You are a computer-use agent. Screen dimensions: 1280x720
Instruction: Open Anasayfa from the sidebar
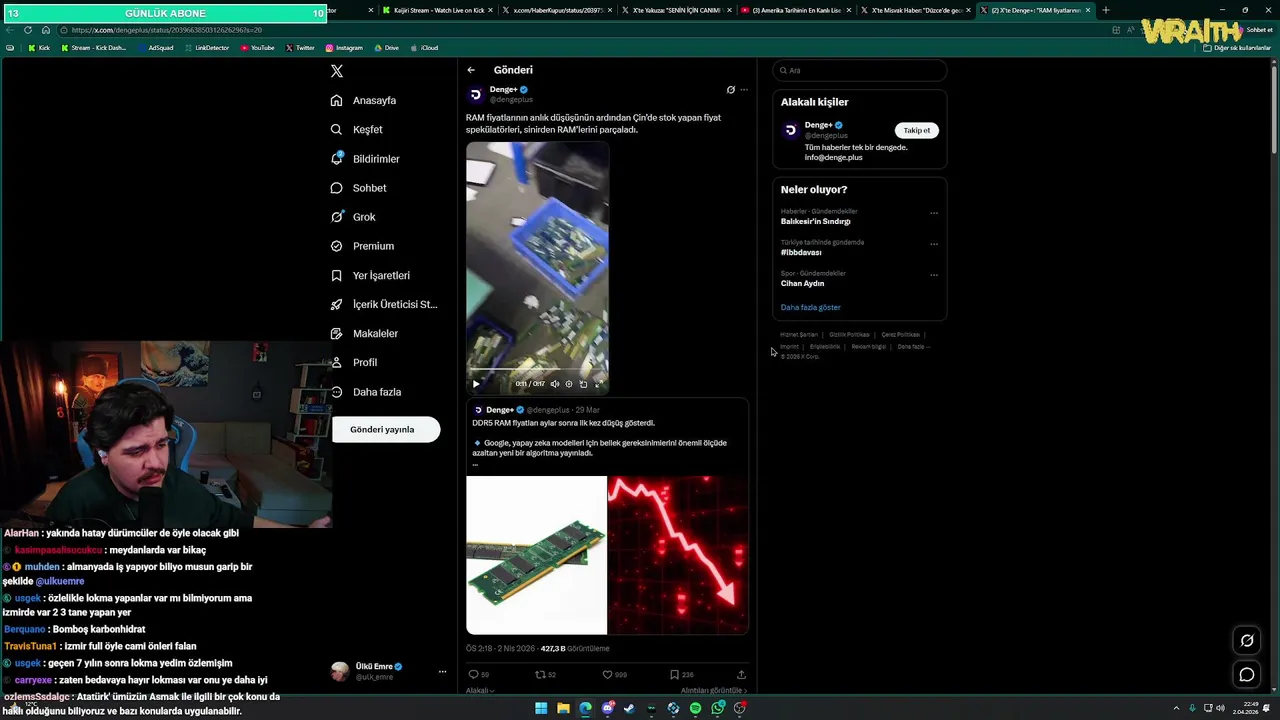click(364, 100)
